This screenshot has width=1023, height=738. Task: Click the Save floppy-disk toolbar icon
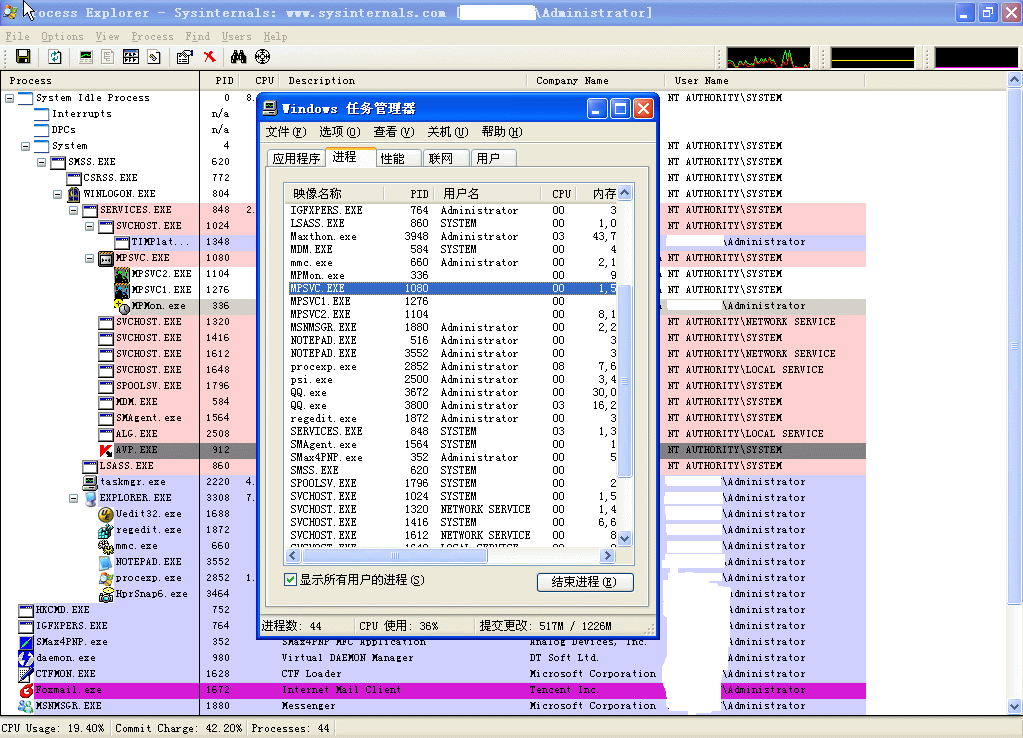pos(23,57)
